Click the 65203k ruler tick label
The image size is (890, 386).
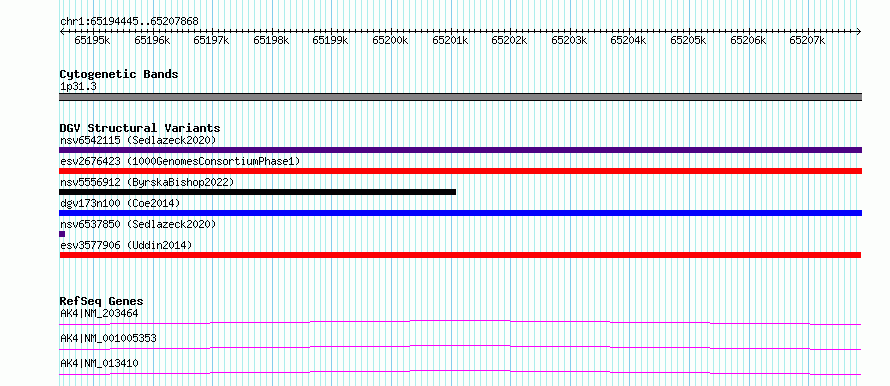[569, 40]
